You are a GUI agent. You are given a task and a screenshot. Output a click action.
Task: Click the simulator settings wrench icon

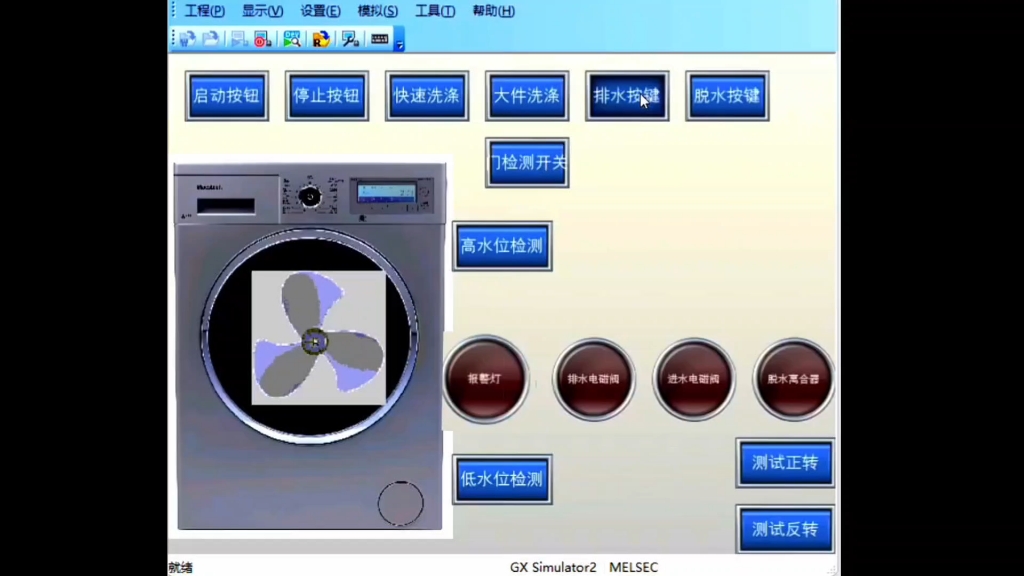tap(350, 39)
